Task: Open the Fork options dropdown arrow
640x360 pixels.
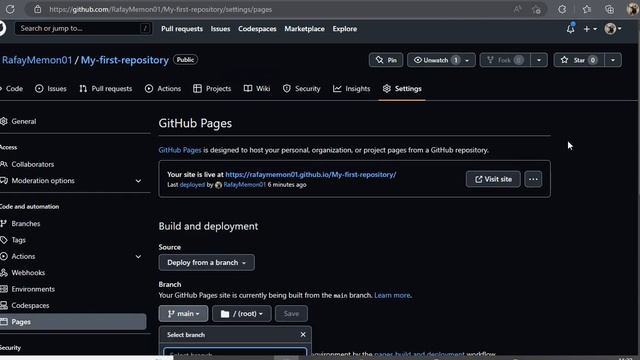Action: pos(539,60)
